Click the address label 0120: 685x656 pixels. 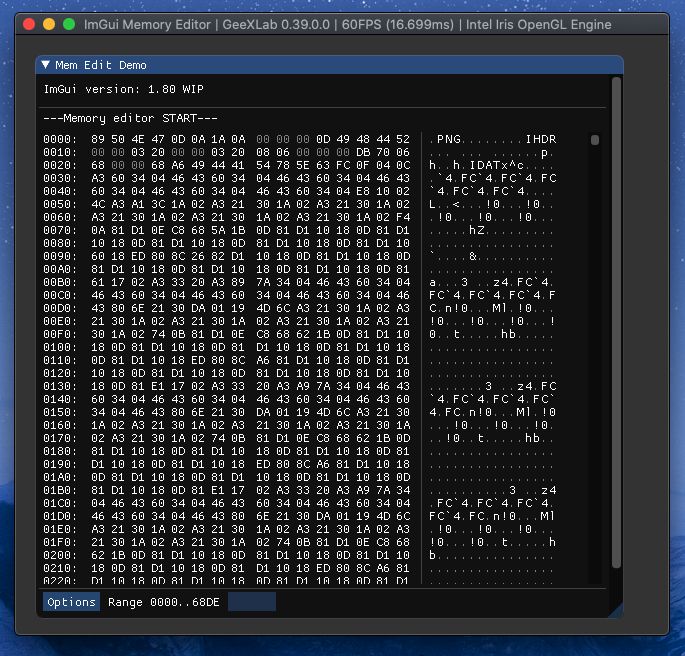[60, 373]
